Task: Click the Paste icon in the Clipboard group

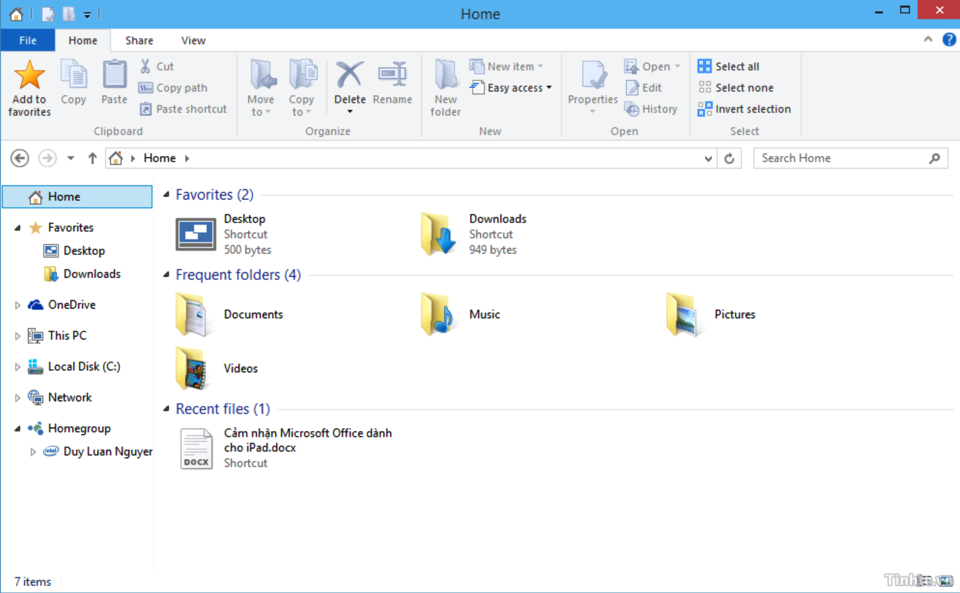Action: coord(114,85)
